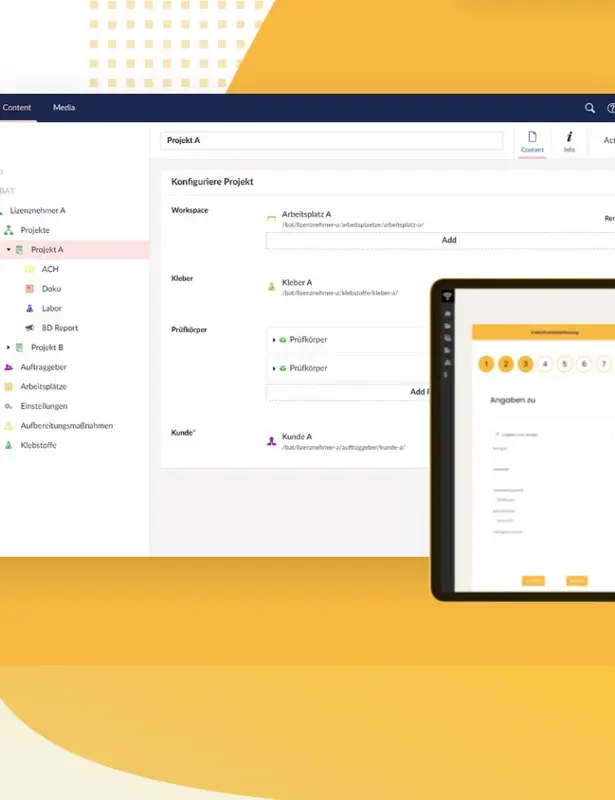Click the Kunde A person icon
615x800 pixels.
click(271, 441)
